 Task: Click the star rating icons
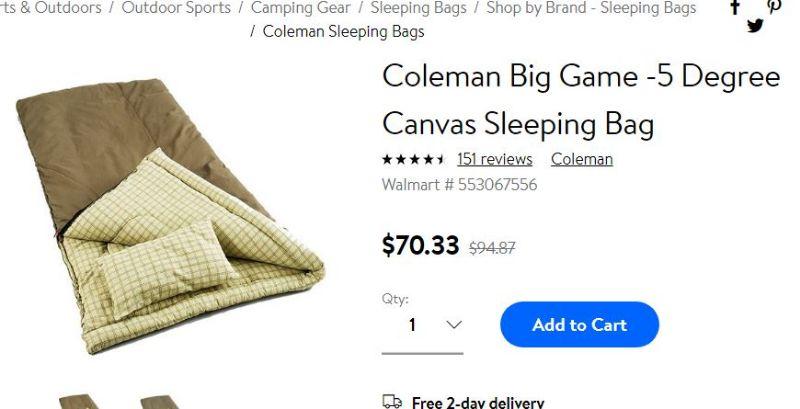[x=413, y=160]
